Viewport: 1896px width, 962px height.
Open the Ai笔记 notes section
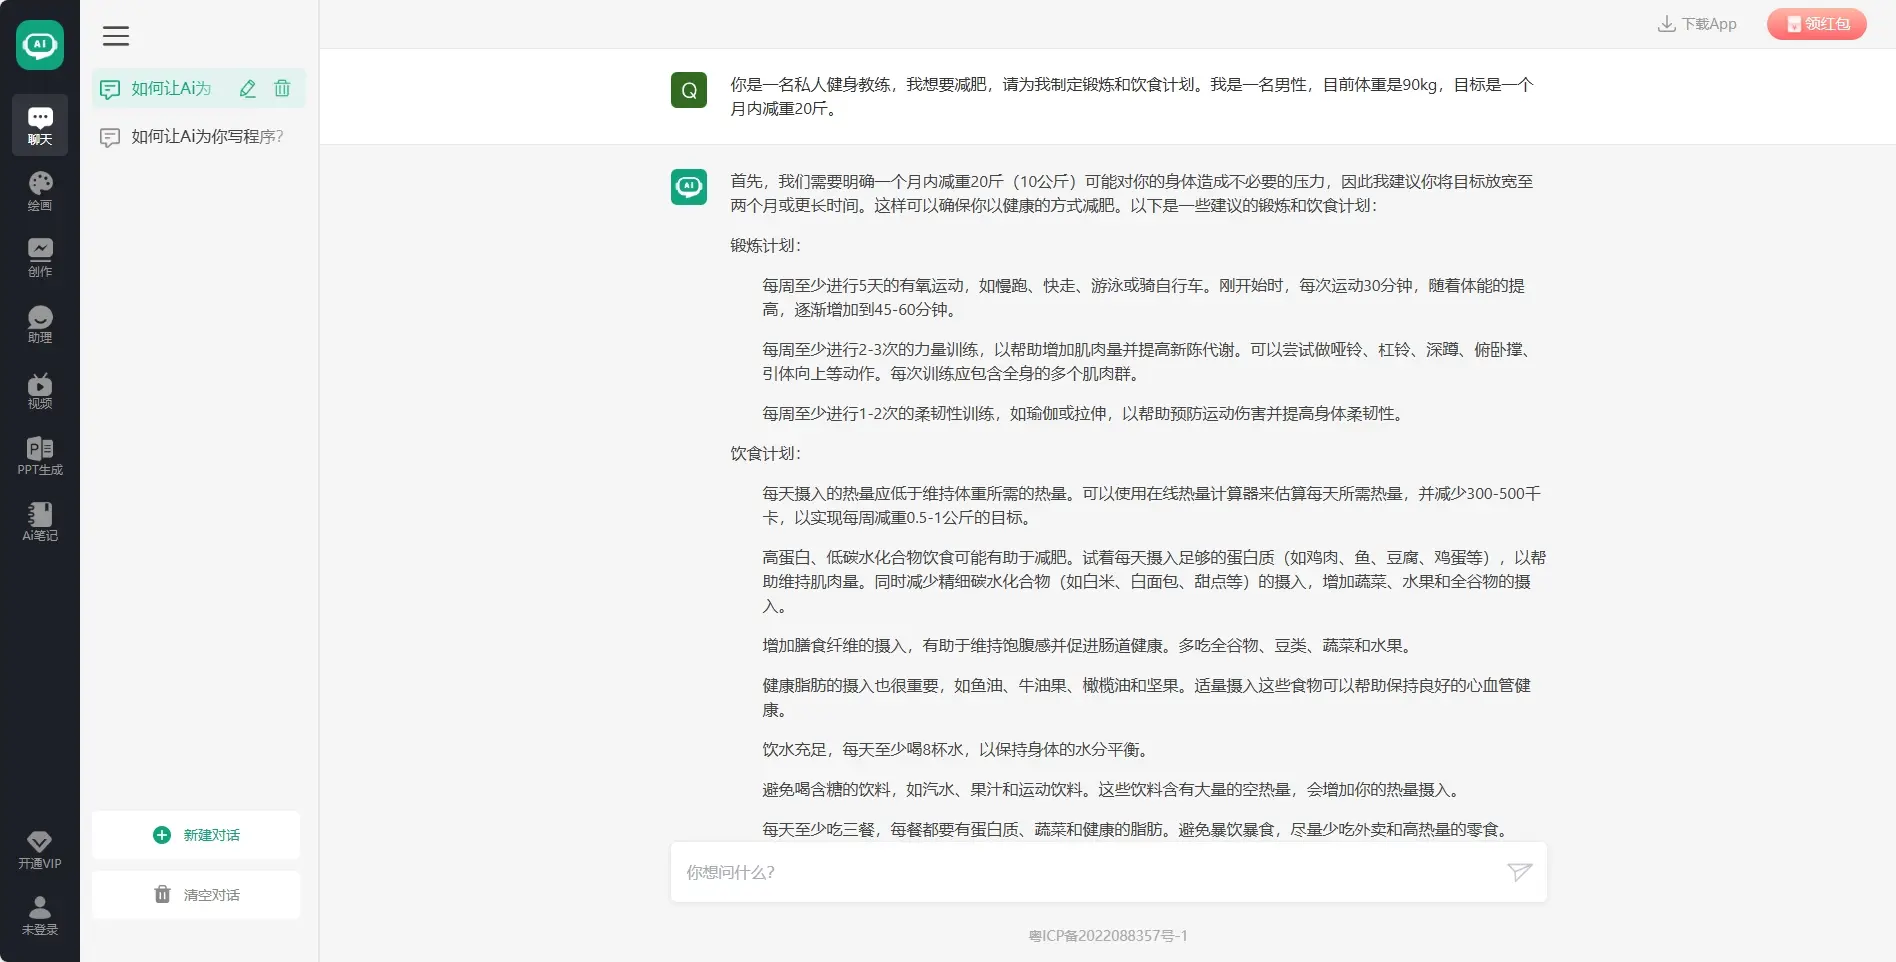point(40,522)
